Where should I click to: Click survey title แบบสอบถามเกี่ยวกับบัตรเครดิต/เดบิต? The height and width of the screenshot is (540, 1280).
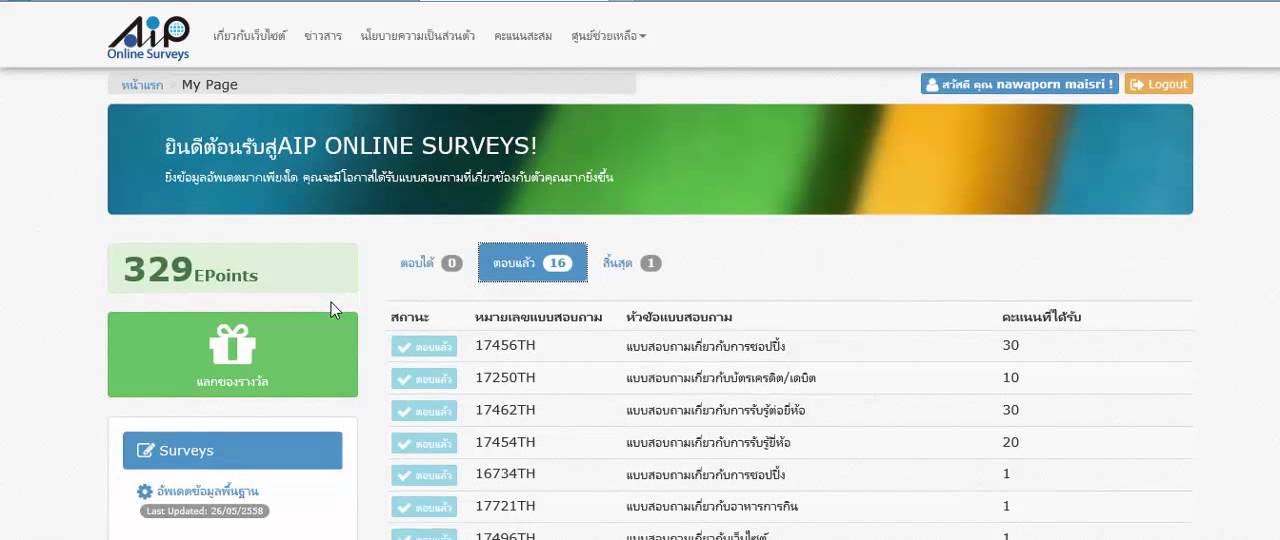[x=721, y=378]
